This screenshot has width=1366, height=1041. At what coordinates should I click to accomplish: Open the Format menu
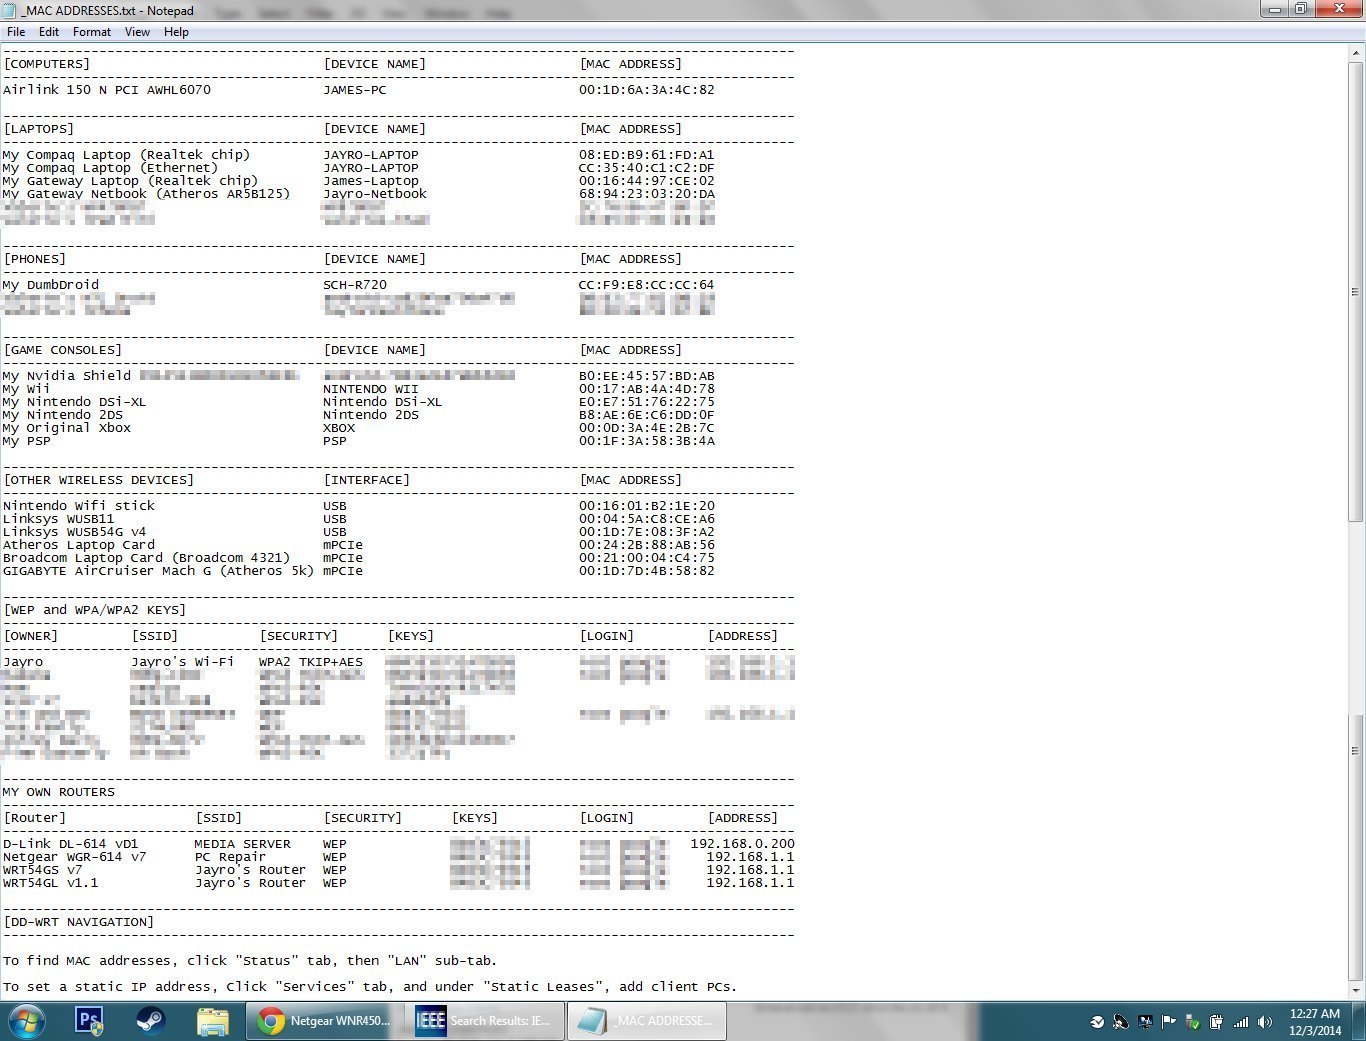(92, 32)
